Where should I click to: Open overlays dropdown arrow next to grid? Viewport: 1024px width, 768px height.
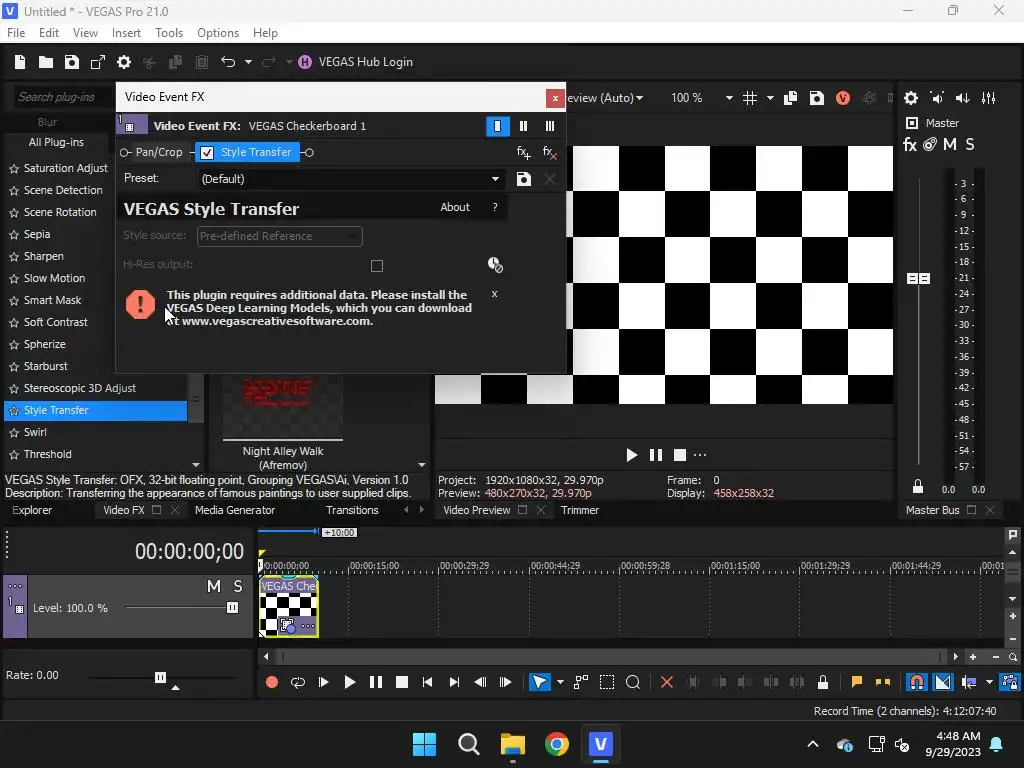point(770,98)
